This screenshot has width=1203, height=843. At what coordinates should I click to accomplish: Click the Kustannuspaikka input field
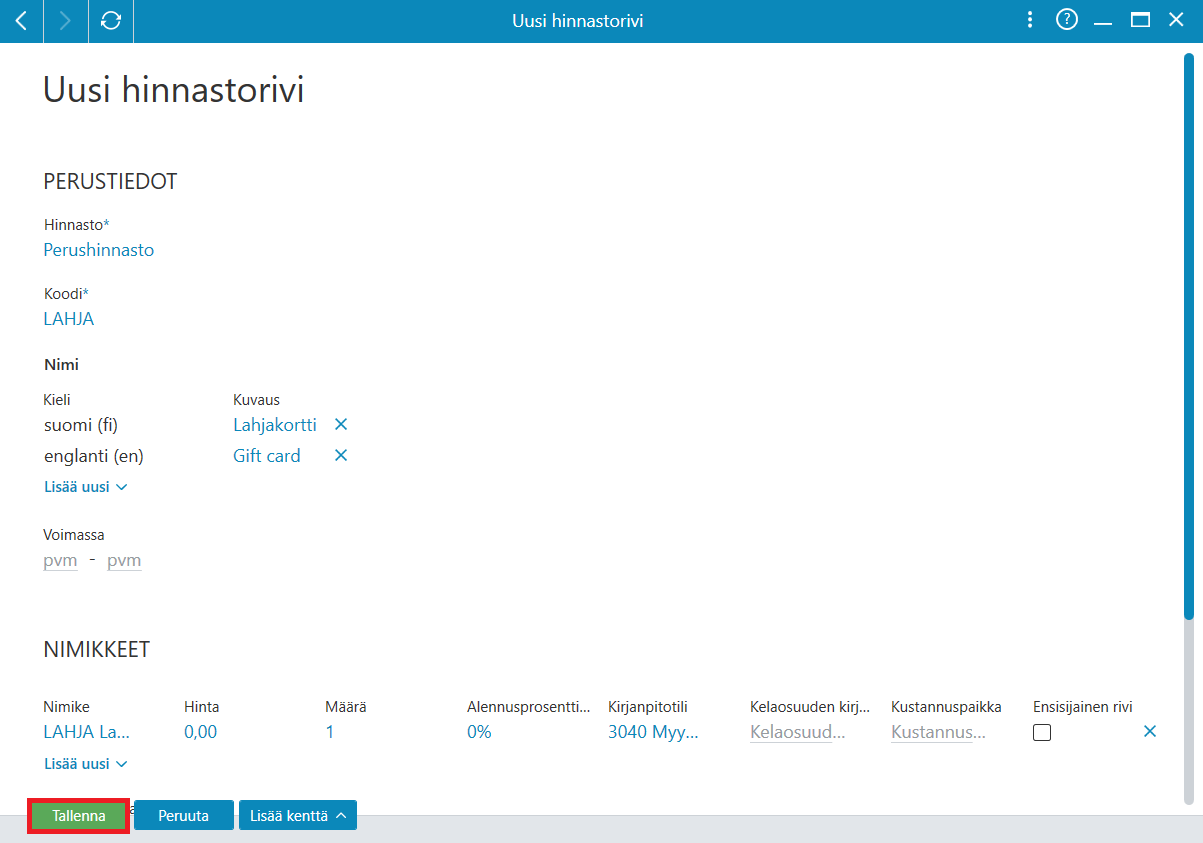(938, 732)
